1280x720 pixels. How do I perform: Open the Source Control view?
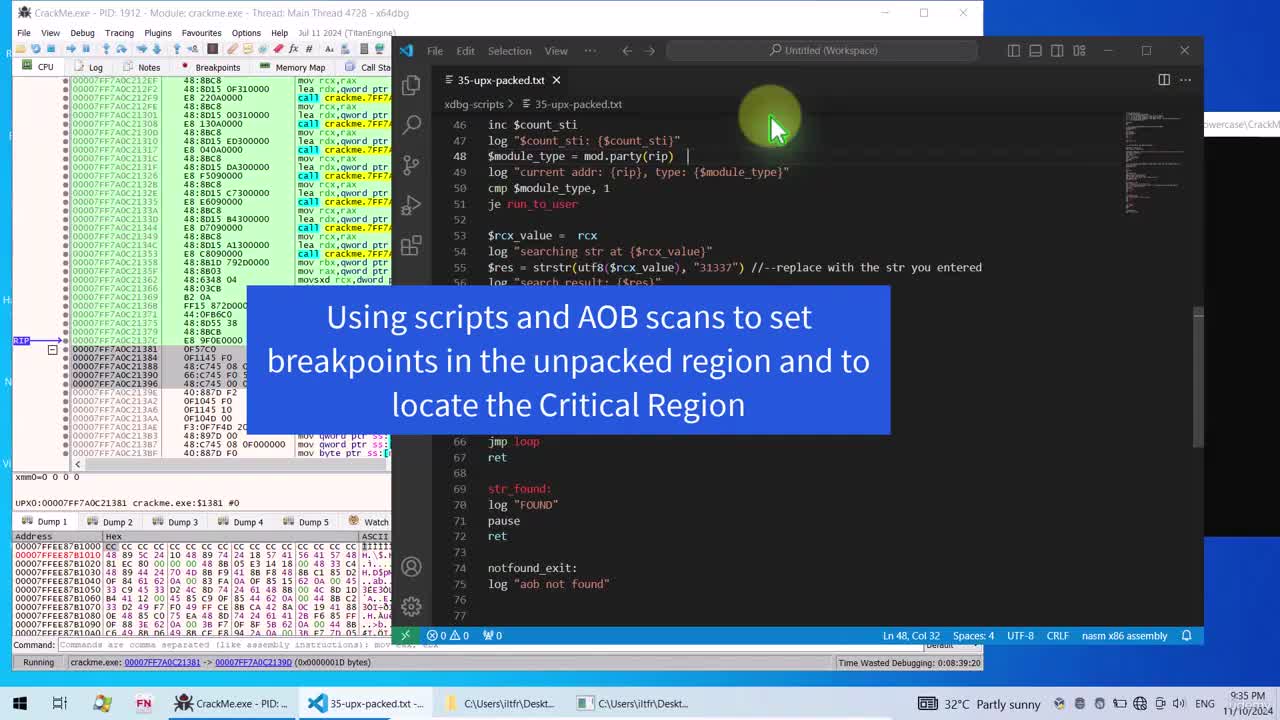[x=411, y=165]
